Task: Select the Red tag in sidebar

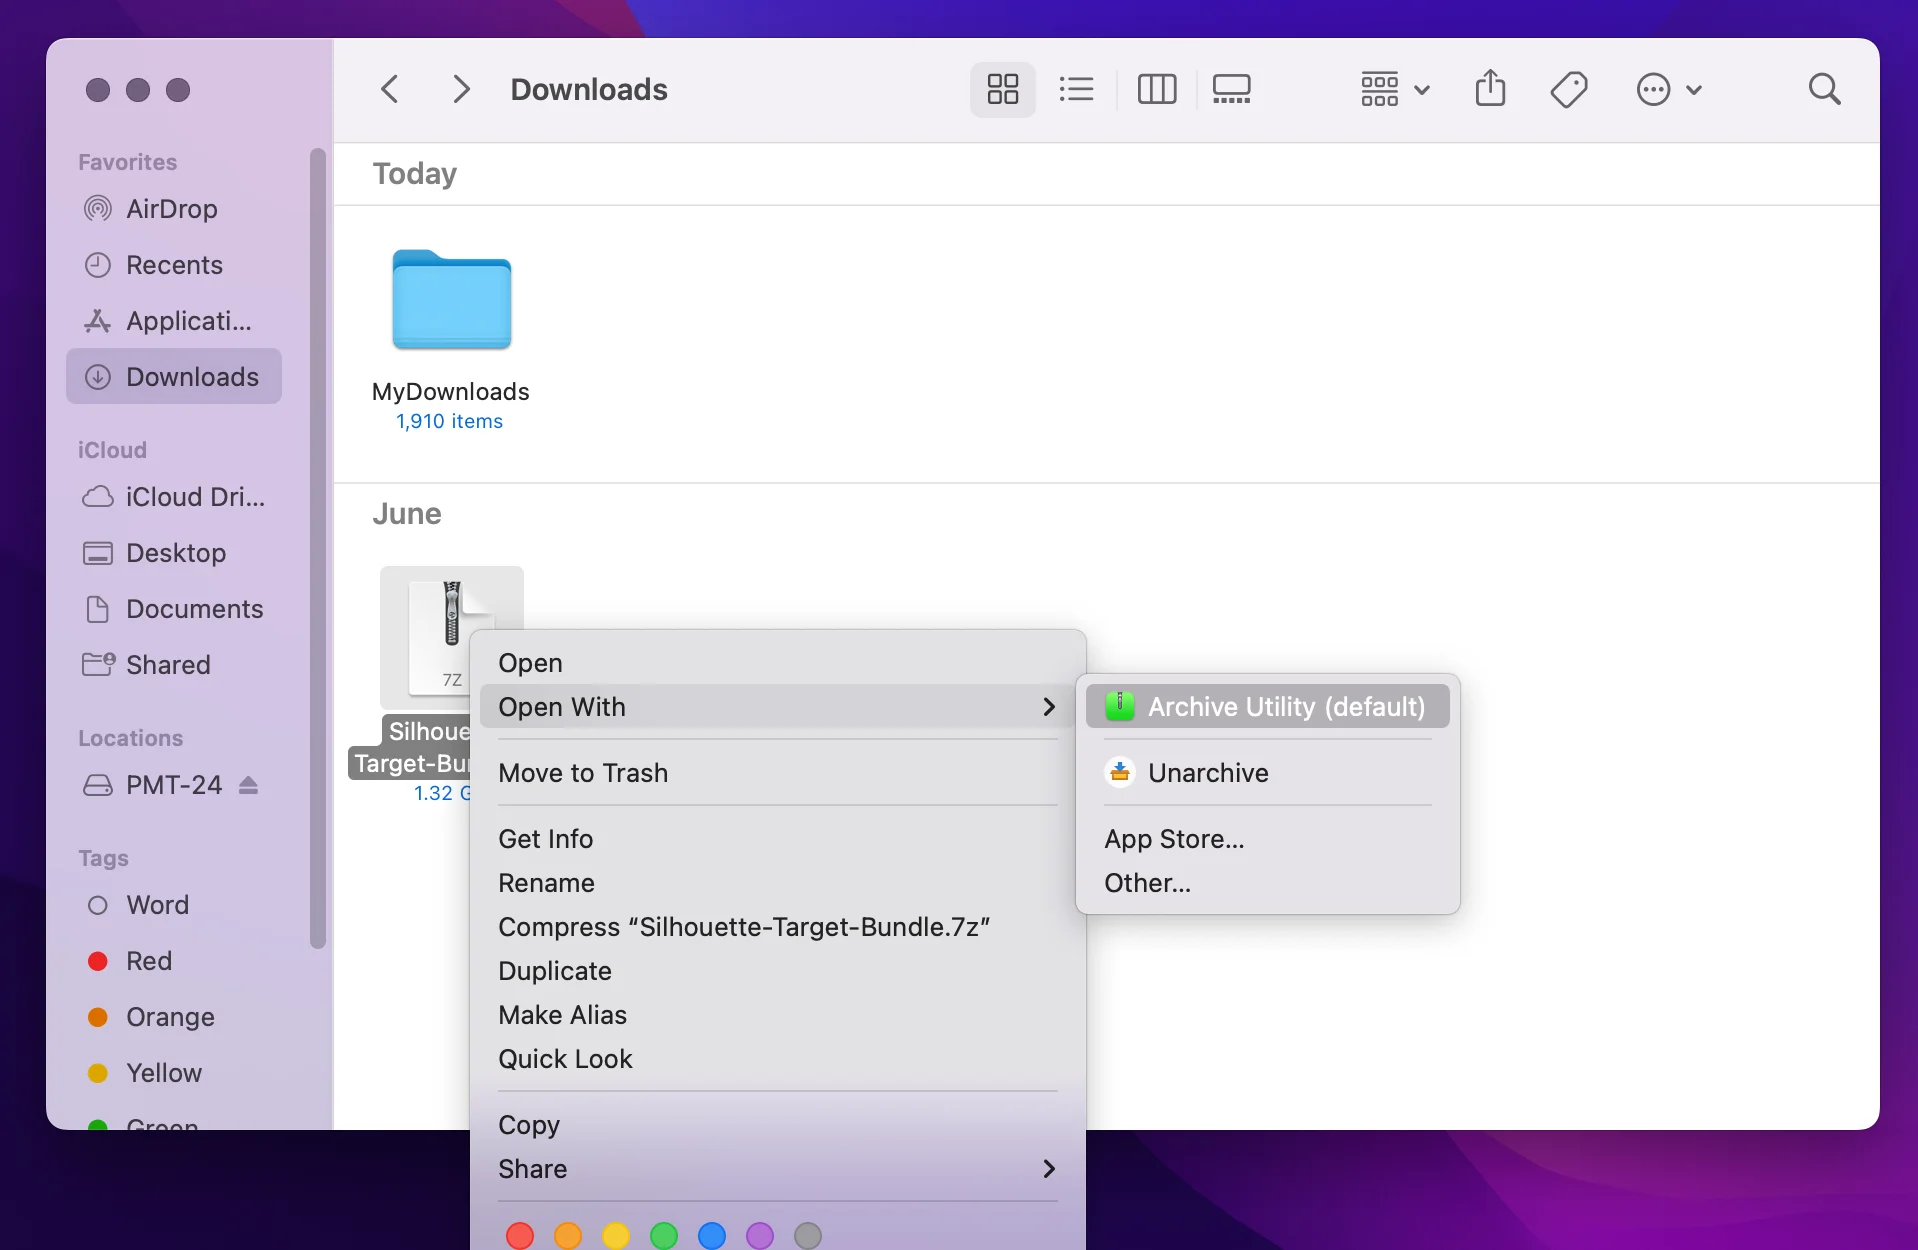Action: click(174, 961)
